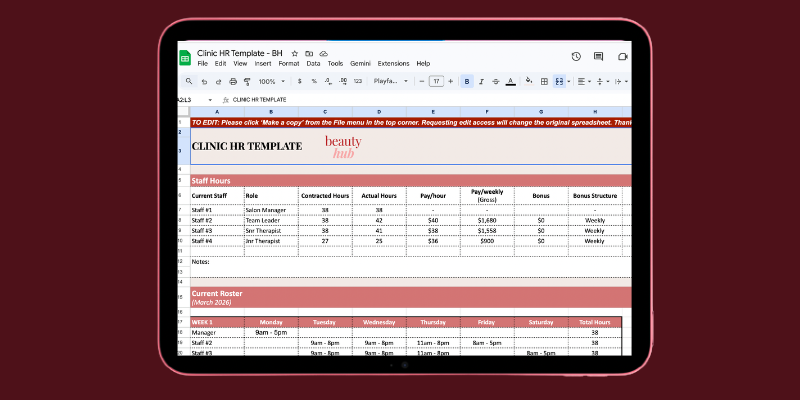Open version history clock icon
Viewport: 800px width, 400px height.
coord(576,57)
